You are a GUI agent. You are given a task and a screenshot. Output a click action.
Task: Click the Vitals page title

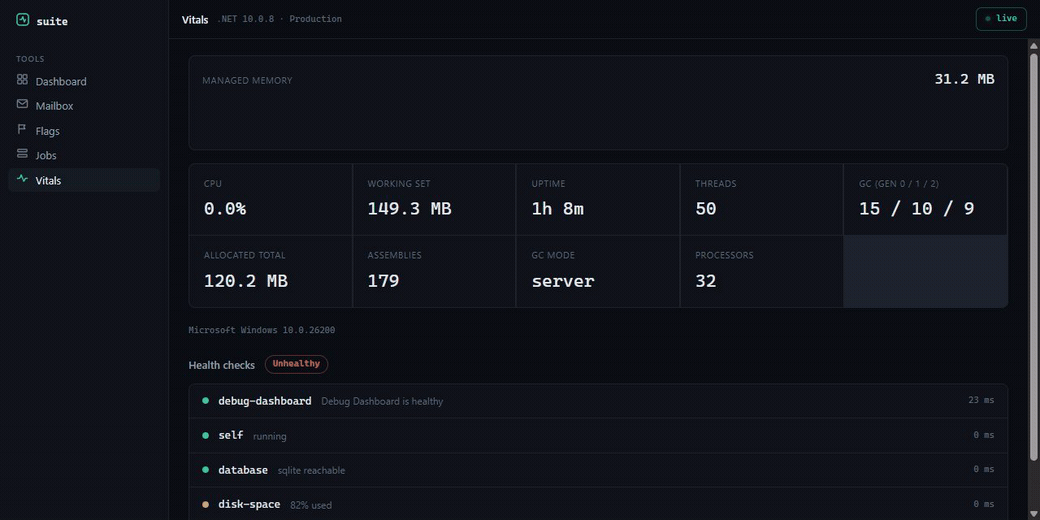[195, 19]
